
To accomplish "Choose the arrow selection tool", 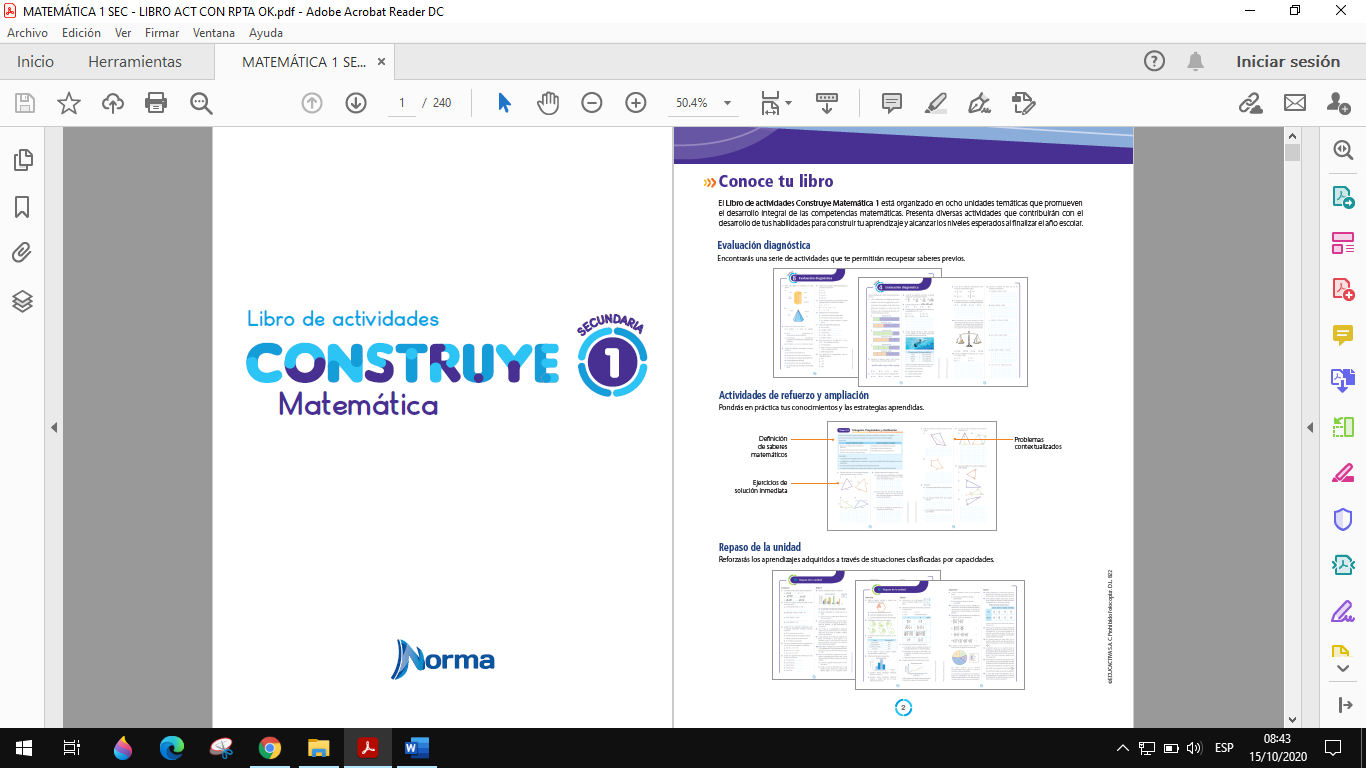I will 504,103.
